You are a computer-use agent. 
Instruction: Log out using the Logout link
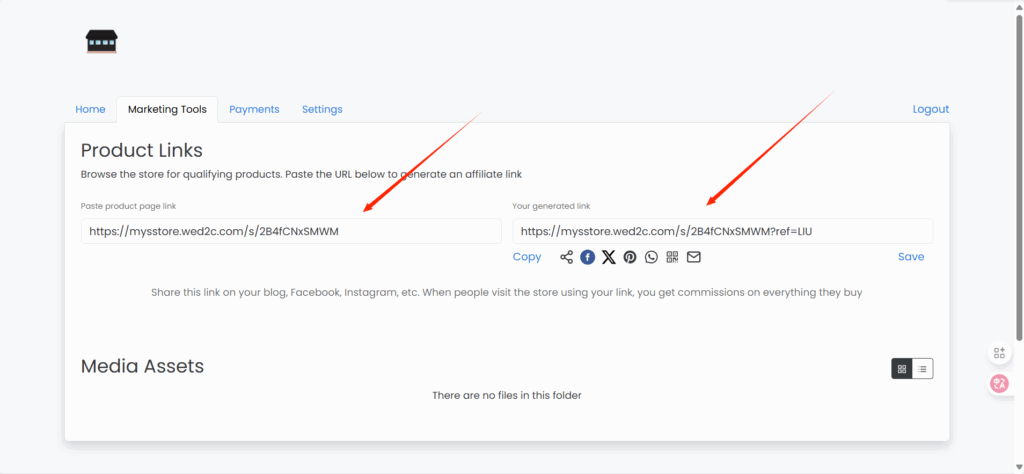coord(931,110)
